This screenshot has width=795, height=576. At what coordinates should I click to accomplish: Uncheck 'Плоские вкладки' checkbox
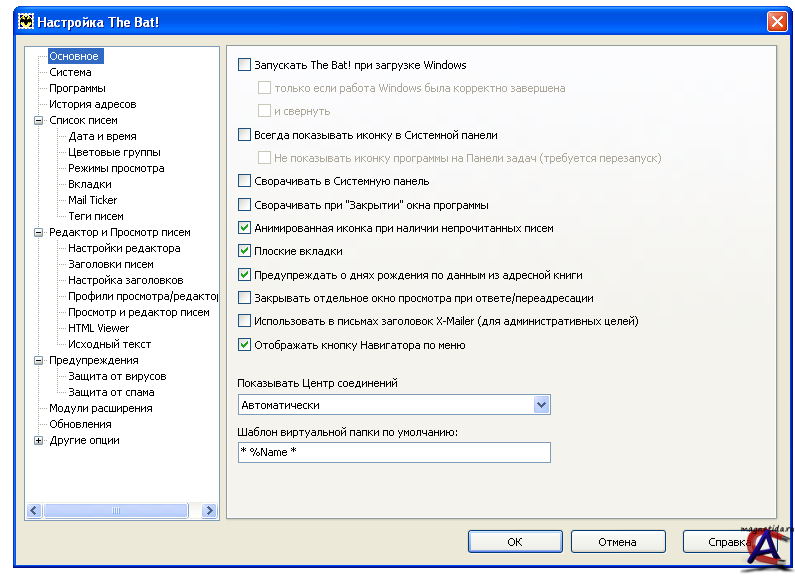pyautogui.click(x=245, y=251)
